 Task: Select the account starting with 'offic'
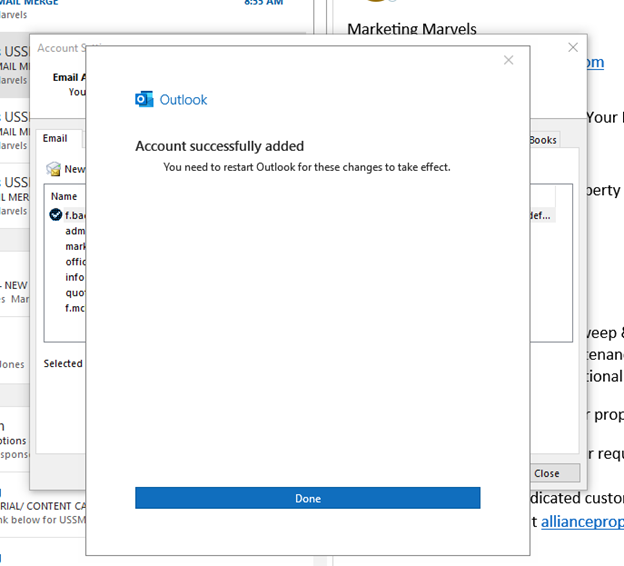coord(75,262)
